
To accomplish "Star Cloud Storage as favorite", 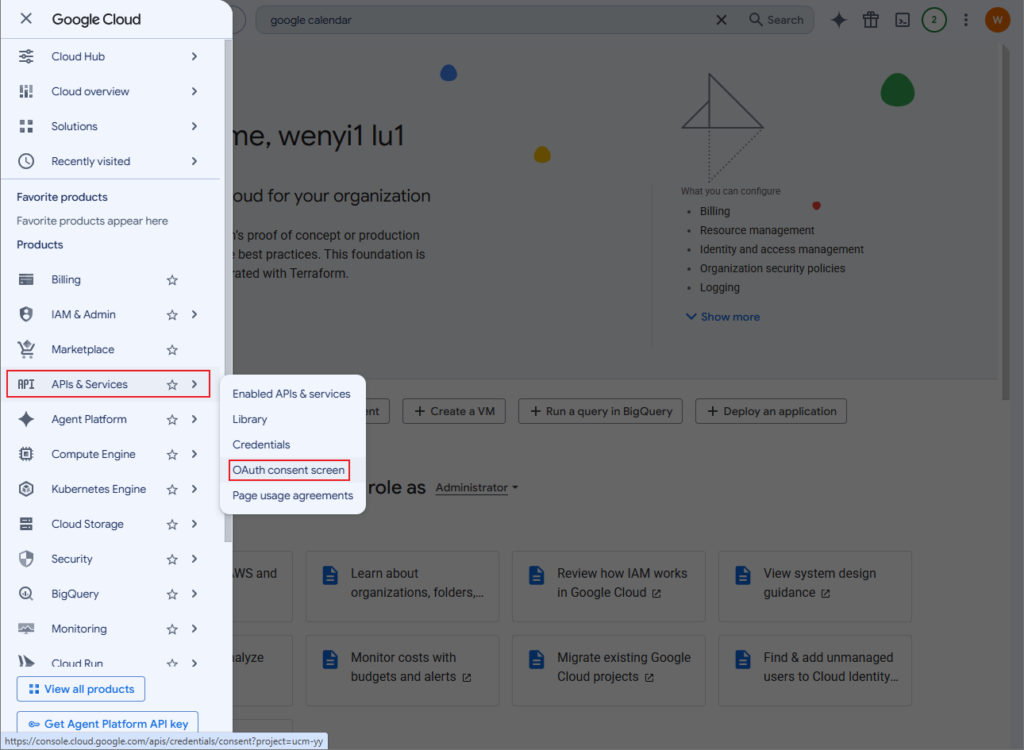I will pos(172,525).
